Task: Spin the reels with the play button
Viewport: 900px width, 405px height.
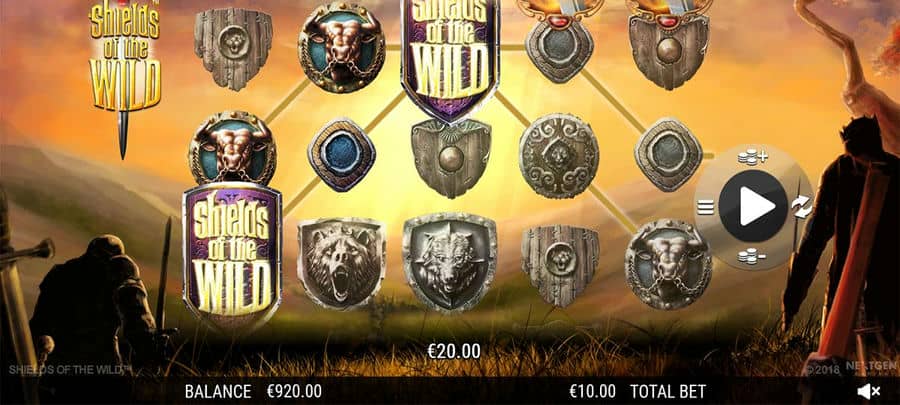Action: 753,207
